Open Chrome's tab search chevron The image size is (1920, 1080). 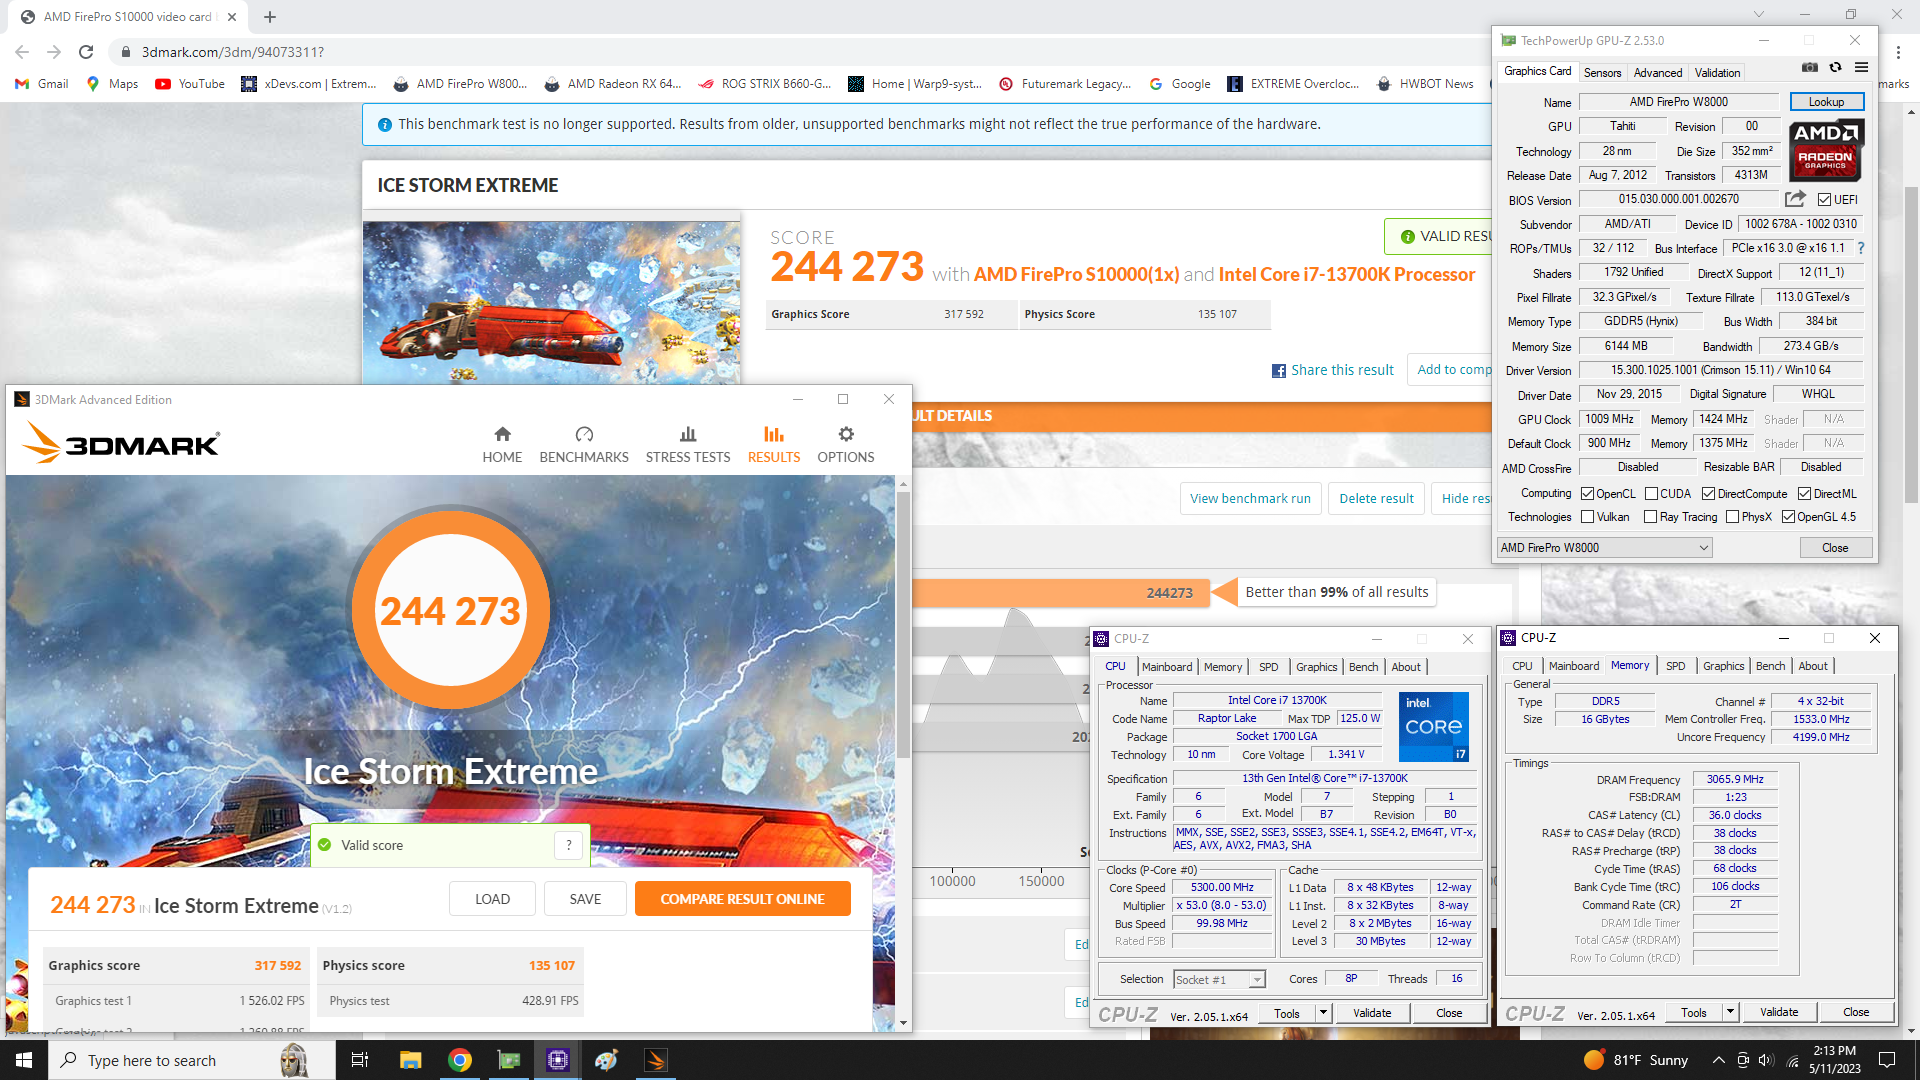(1758, 15)
